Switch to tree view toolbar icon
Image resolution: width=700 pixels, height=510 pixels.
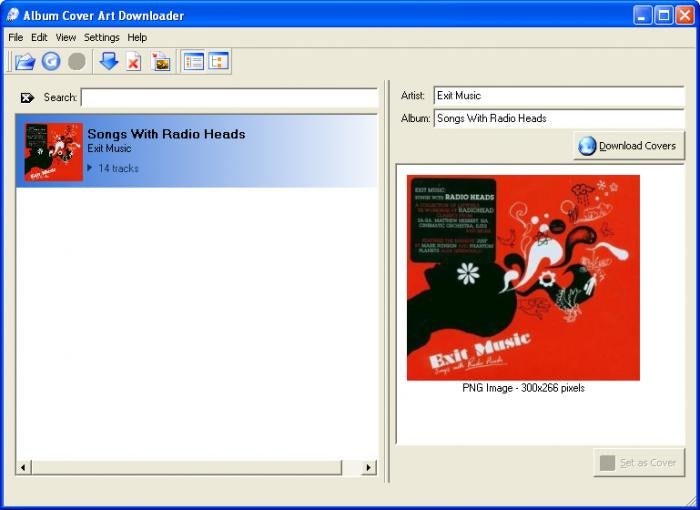pyautogui.click(x=218, y=61)
